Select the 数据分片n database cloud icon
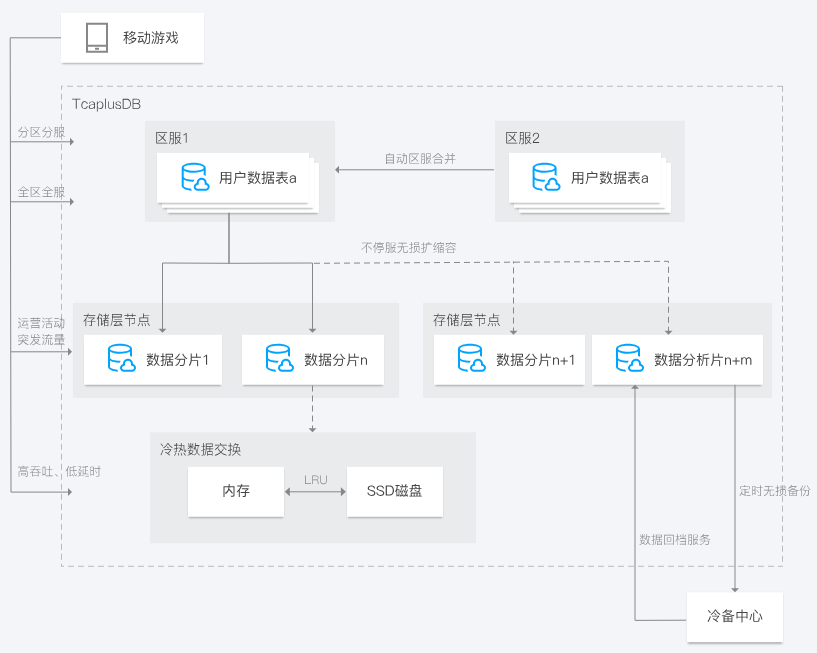 pyautogui.click(x=280, y=359)
